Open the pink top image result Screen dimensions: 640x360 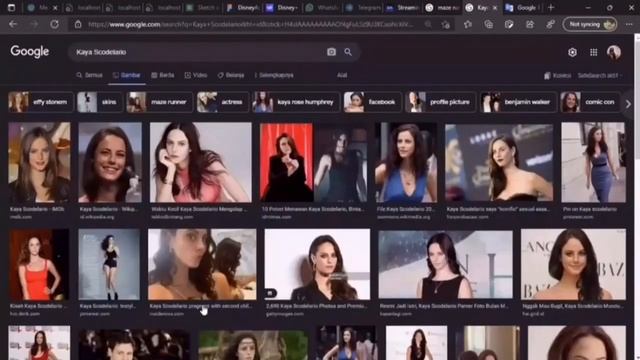pyautogui.click(x=200, y=162)
